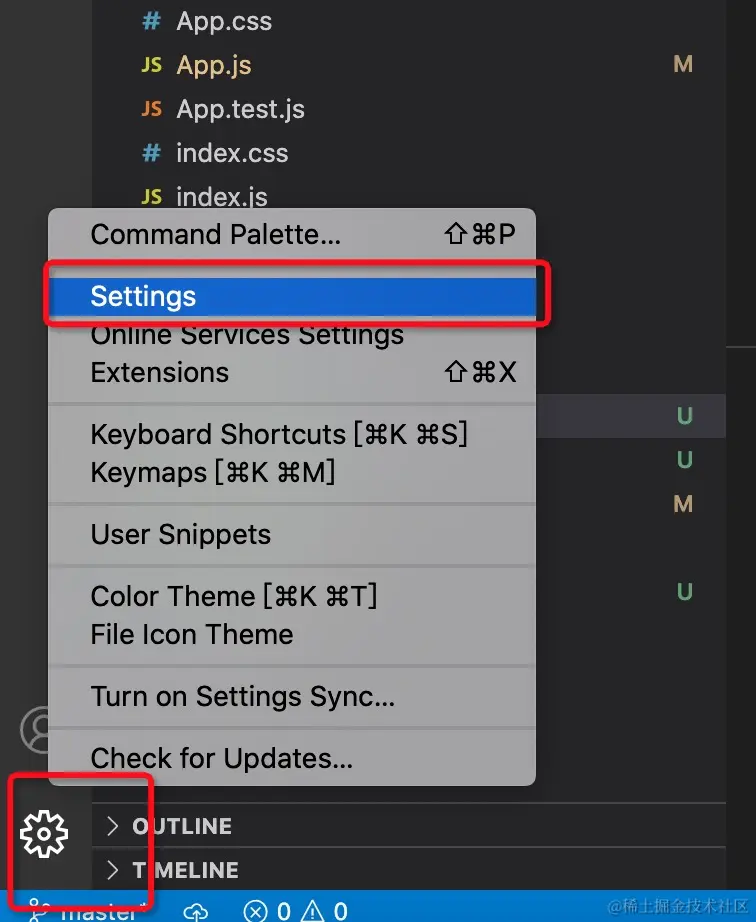Click the JS icon beside App.test.js
The image size is (756, 922).
(x=152, y=109)
